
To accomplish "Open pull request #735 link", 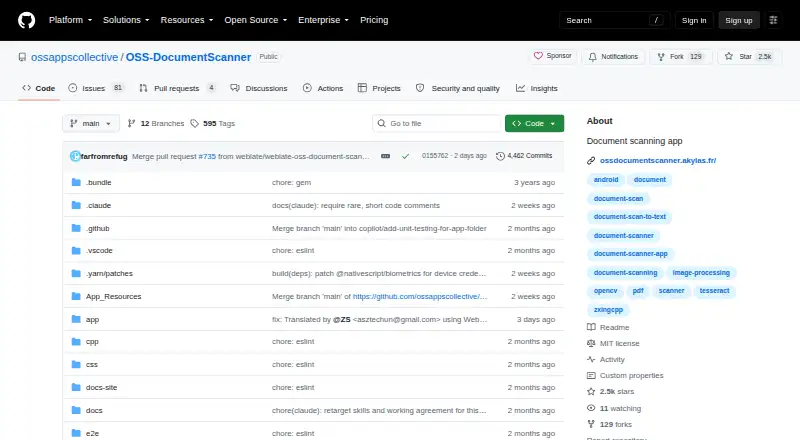I will pos(207,156).
